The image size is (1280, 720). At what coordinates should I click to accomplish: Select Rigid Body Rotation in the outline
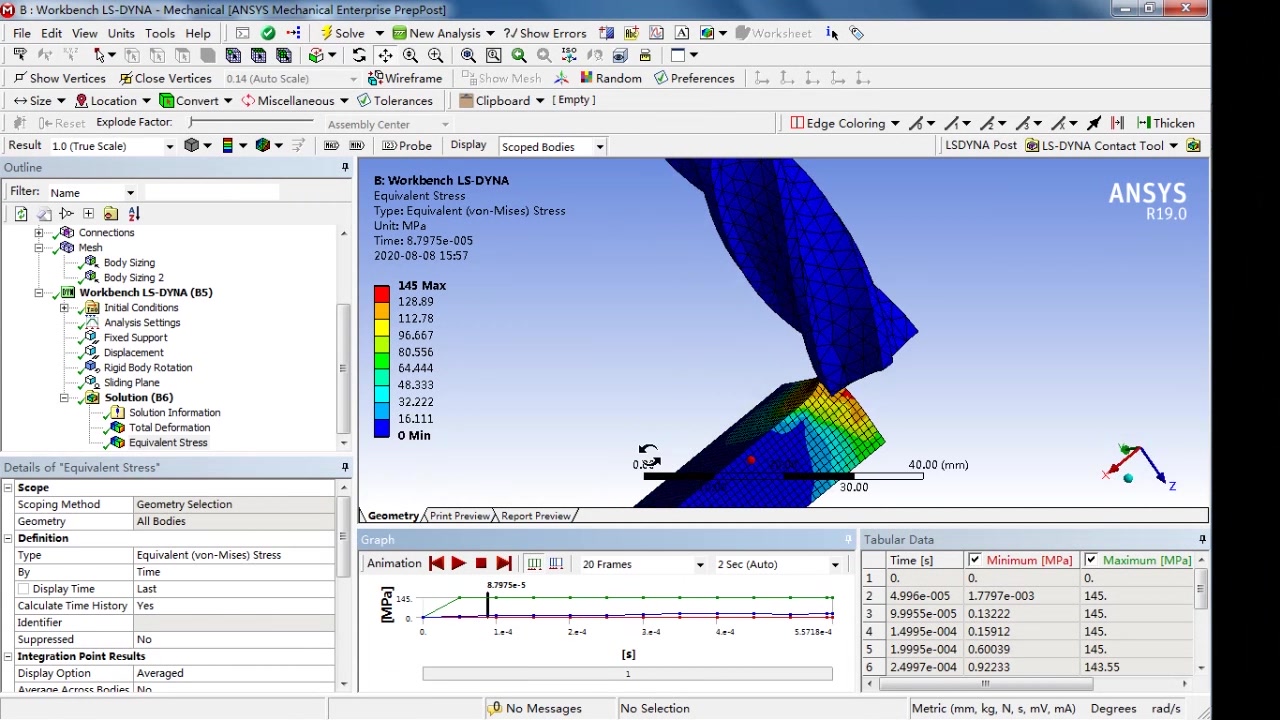(148, 368)
